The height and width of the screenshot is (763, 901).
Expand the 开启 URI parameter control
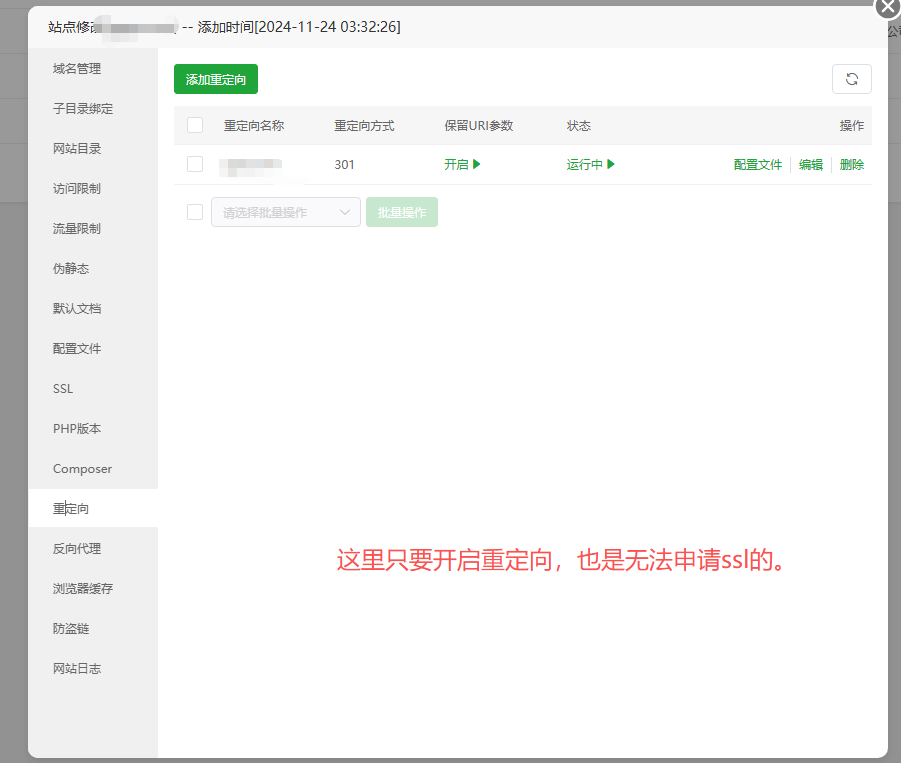[x=462, y=164]
